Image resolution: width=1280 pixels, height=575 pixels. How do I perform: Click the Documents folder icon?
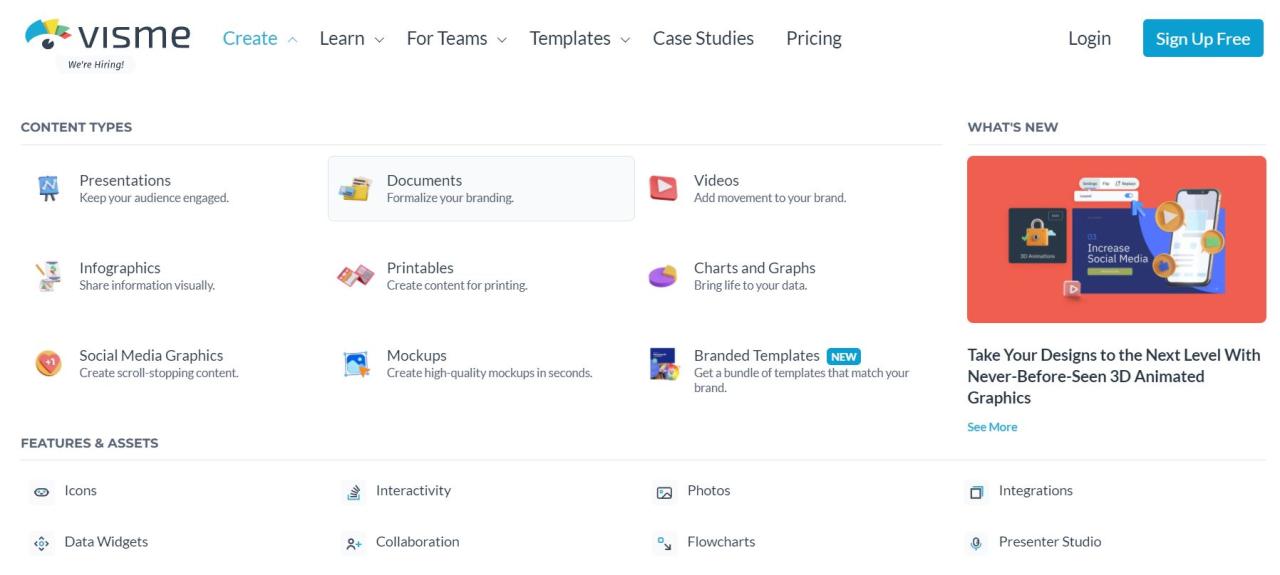(x=355, y=188)
